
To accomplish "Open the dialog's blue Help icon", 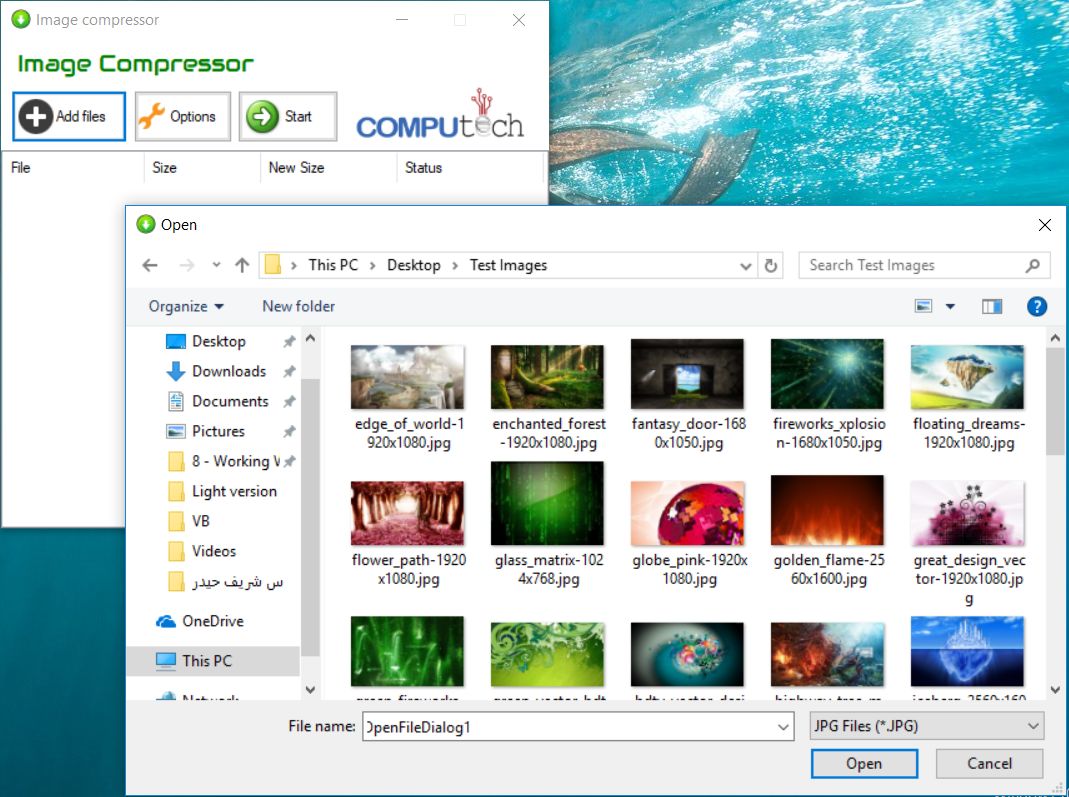I will (1037, 306).
